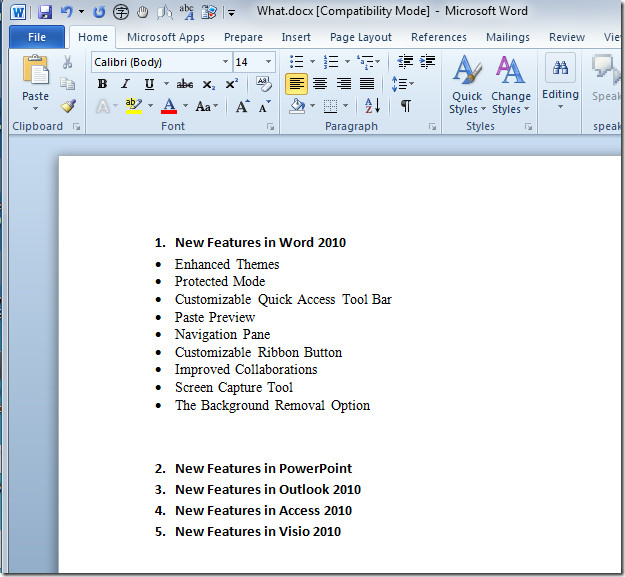Click the Editing binoculars button
Screen dimensions: 625x577
click(560, 81)
